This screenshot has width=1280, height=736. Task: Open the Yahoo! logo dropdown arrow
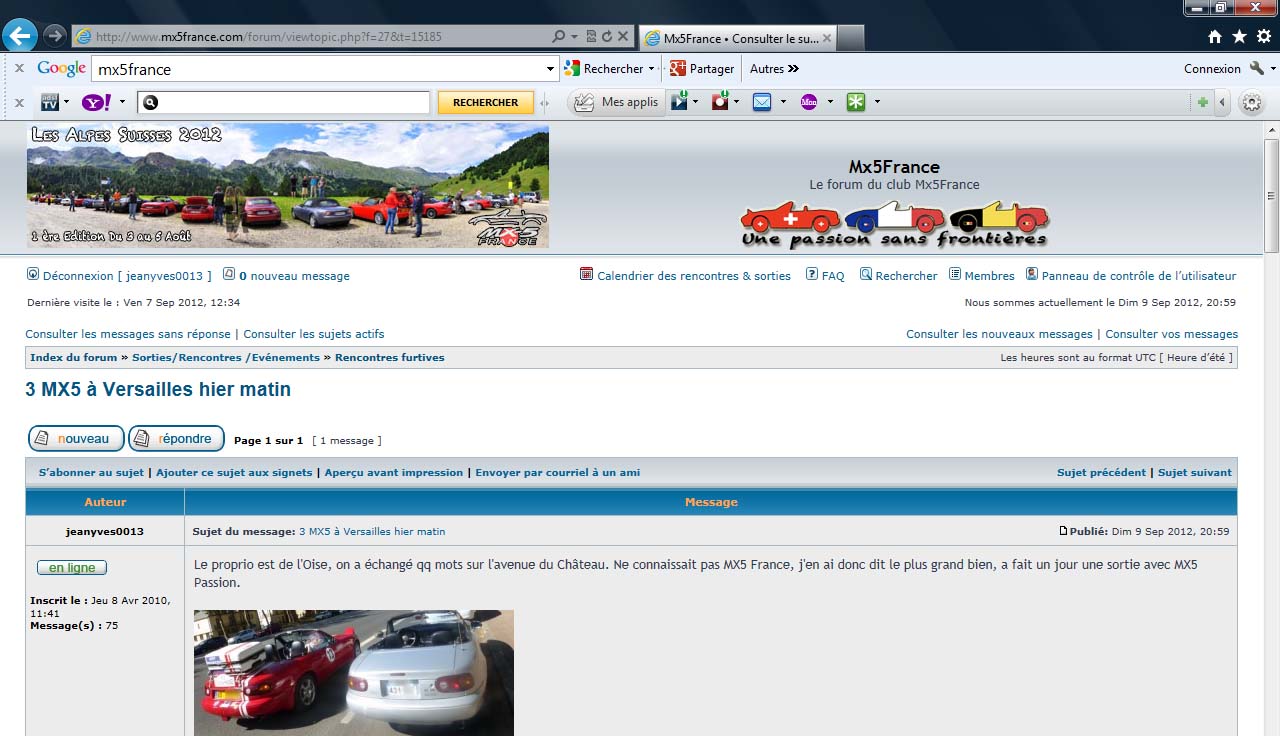pos(122,102)
